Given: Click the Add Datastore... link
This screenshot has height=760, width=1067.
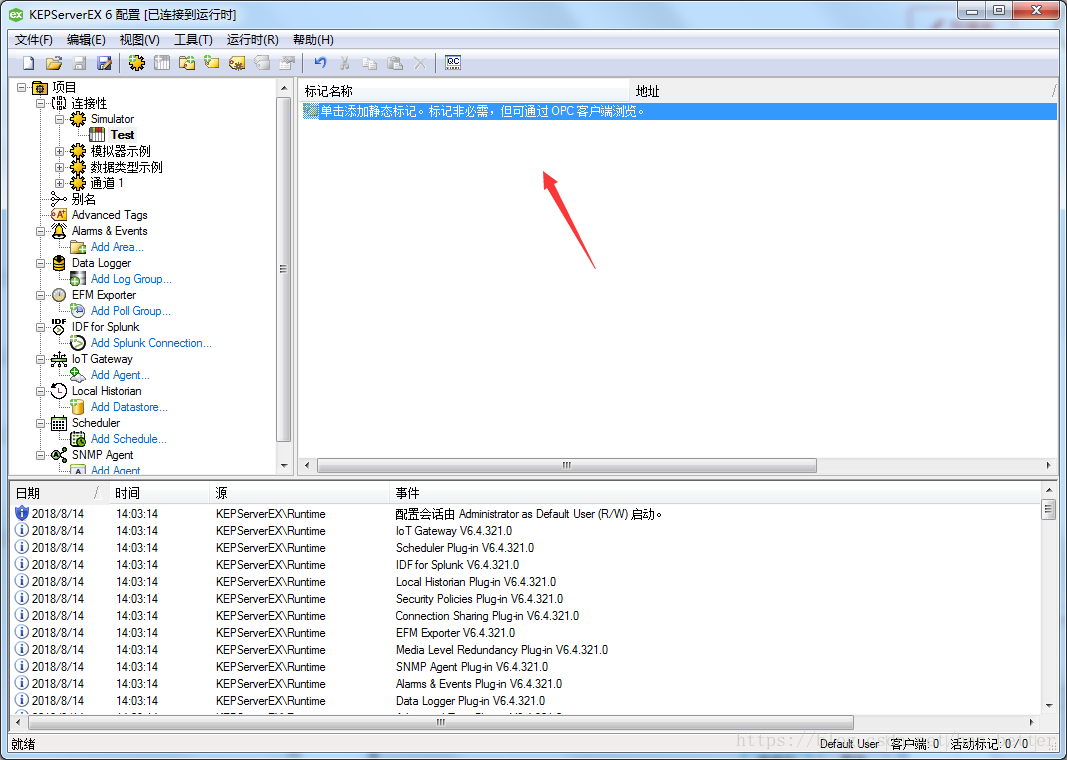Looking at the screenshot, I should [129, 407].
